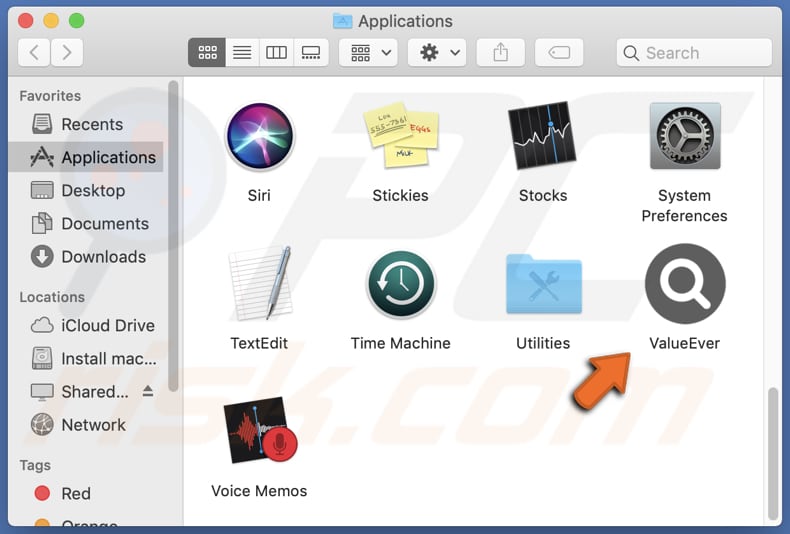
Task: Click the Locations section header
Action: [52, 297]
